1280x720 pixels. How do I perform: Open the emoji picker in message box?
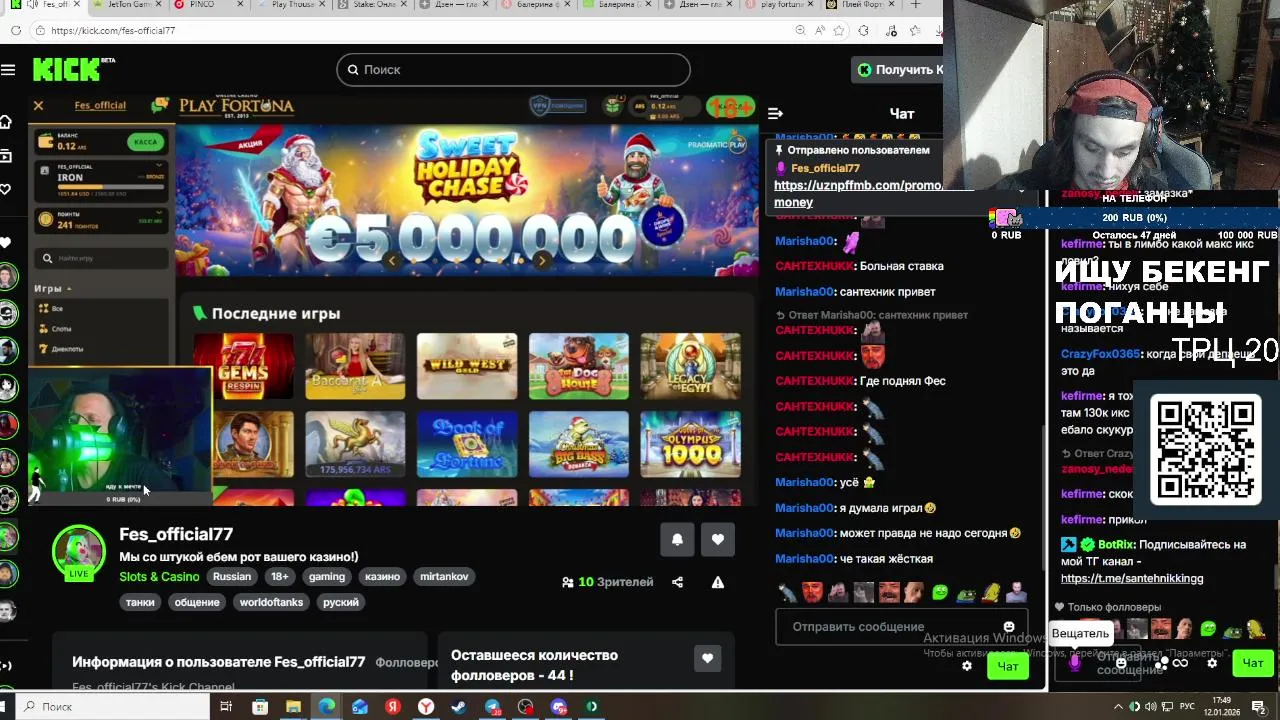(1009, 627)
